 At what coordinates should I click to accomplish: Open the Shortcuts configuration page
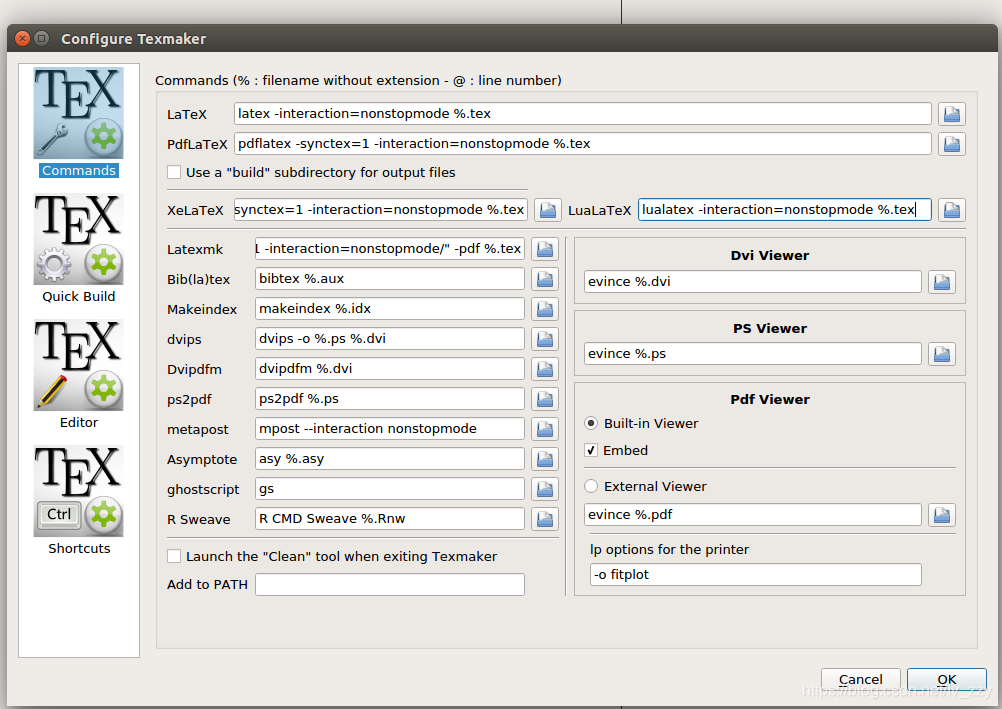pos(79,501)
